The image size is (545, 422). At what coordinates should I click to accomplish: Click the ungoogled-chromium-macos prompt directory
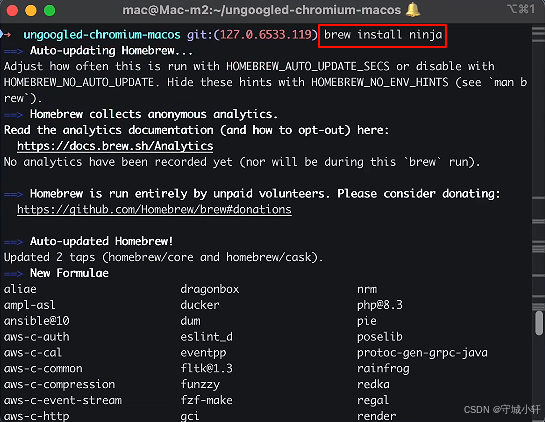102,35
